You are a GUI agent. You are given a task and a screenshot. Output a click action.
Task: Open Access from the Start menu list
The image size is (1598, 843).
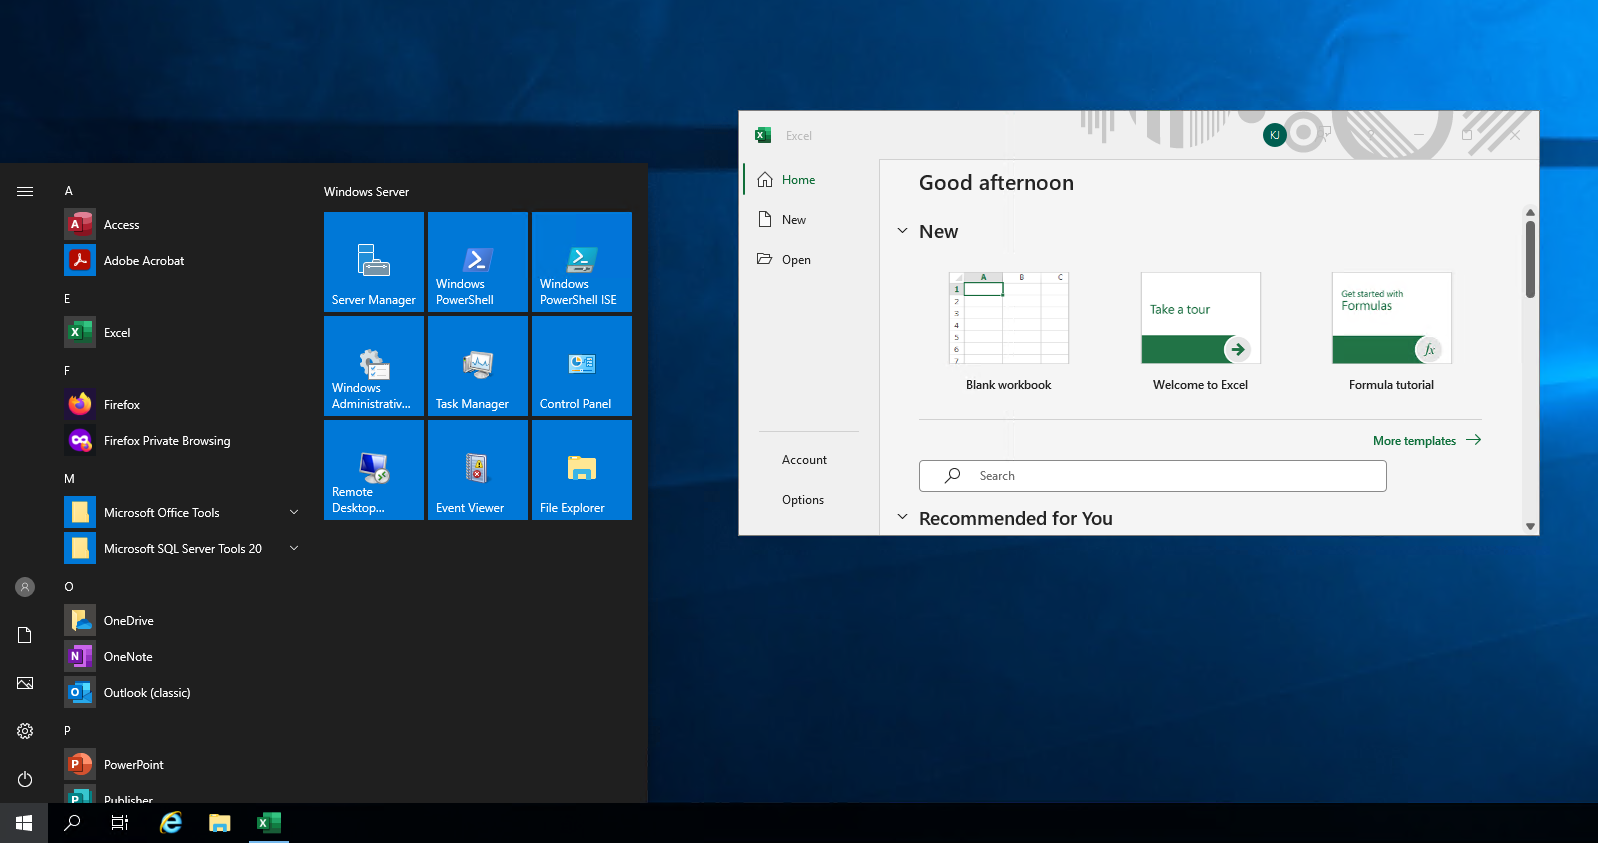click(180, 225)
